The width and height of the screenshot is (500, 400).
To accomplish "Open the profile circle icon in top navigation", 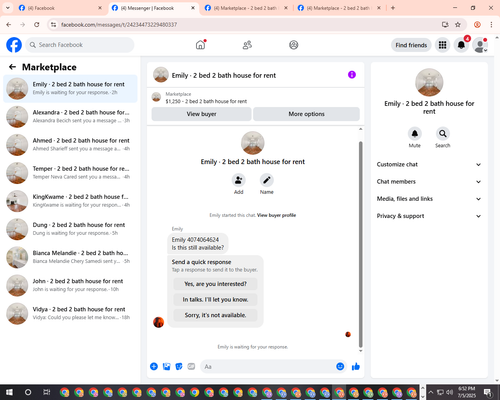I will (x=294, y=45).
